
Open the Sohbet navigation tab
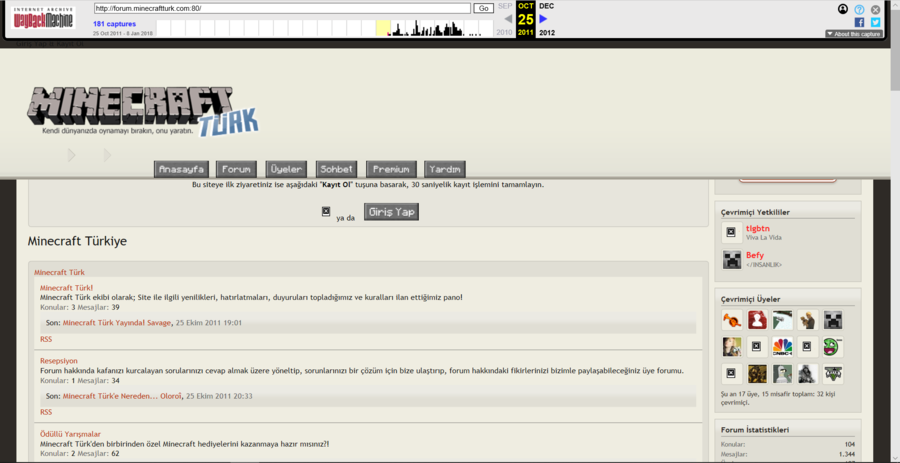click(x=337, y=169)
